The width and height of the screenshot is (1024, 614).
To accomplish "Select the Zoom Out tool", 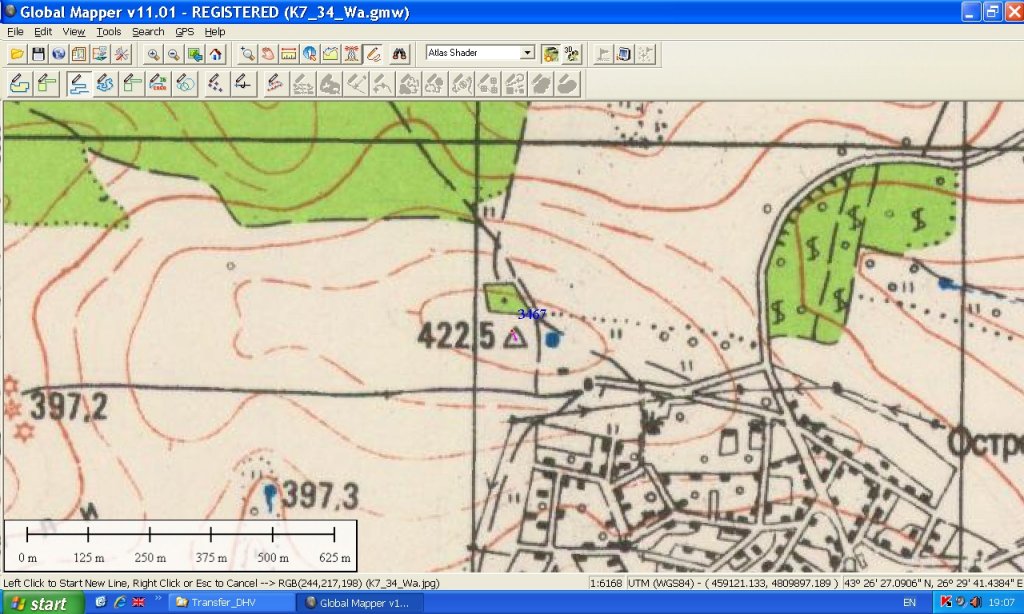I will (174, 54).
